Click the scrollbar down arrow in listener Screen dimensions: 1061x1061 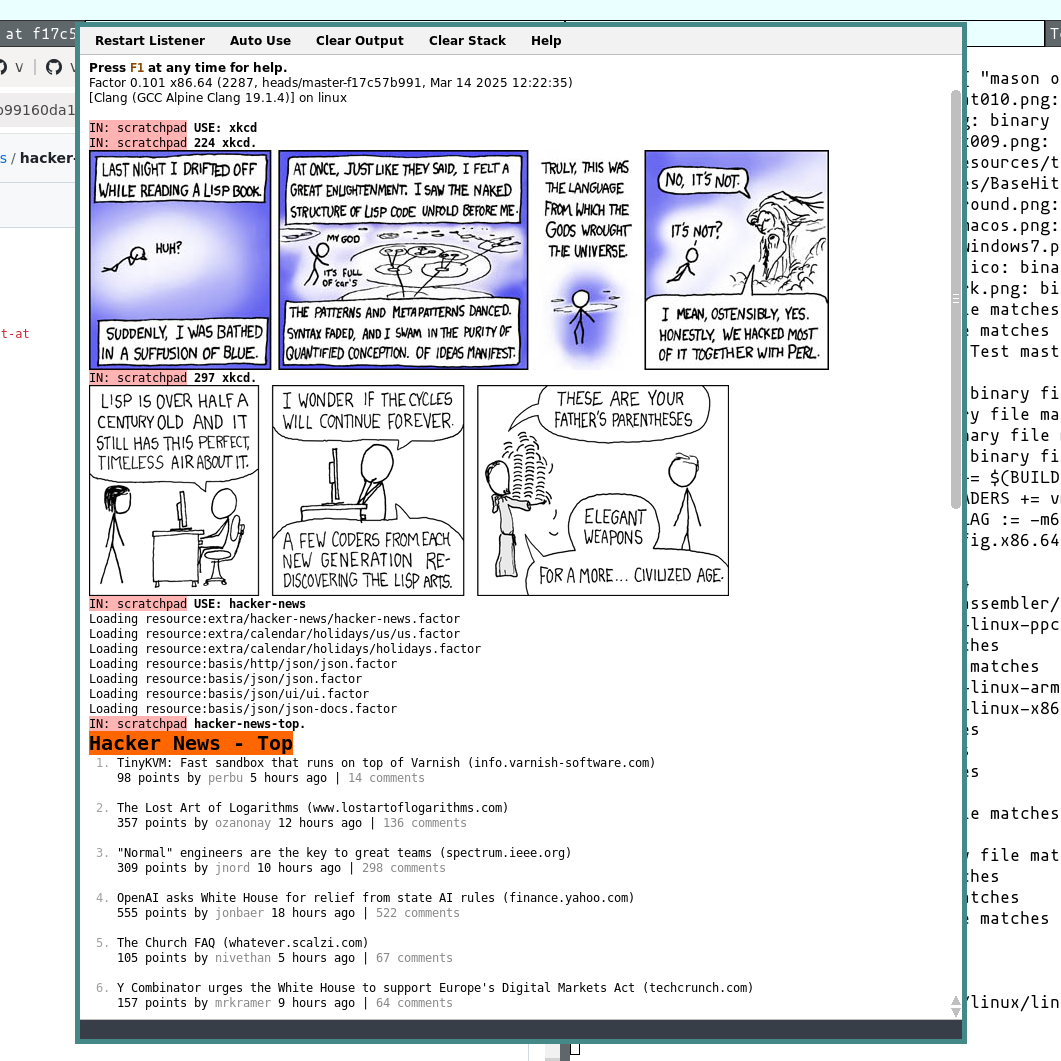[x=955, y=1012]
